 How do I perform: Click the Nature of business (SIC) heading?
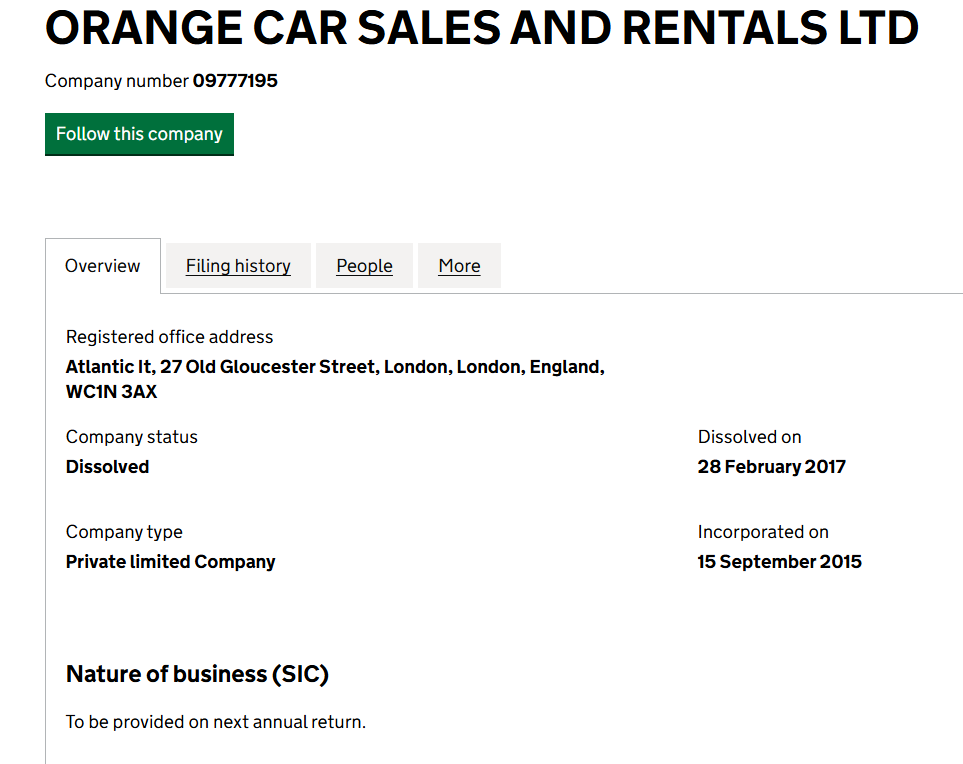(x=197, y=674)
